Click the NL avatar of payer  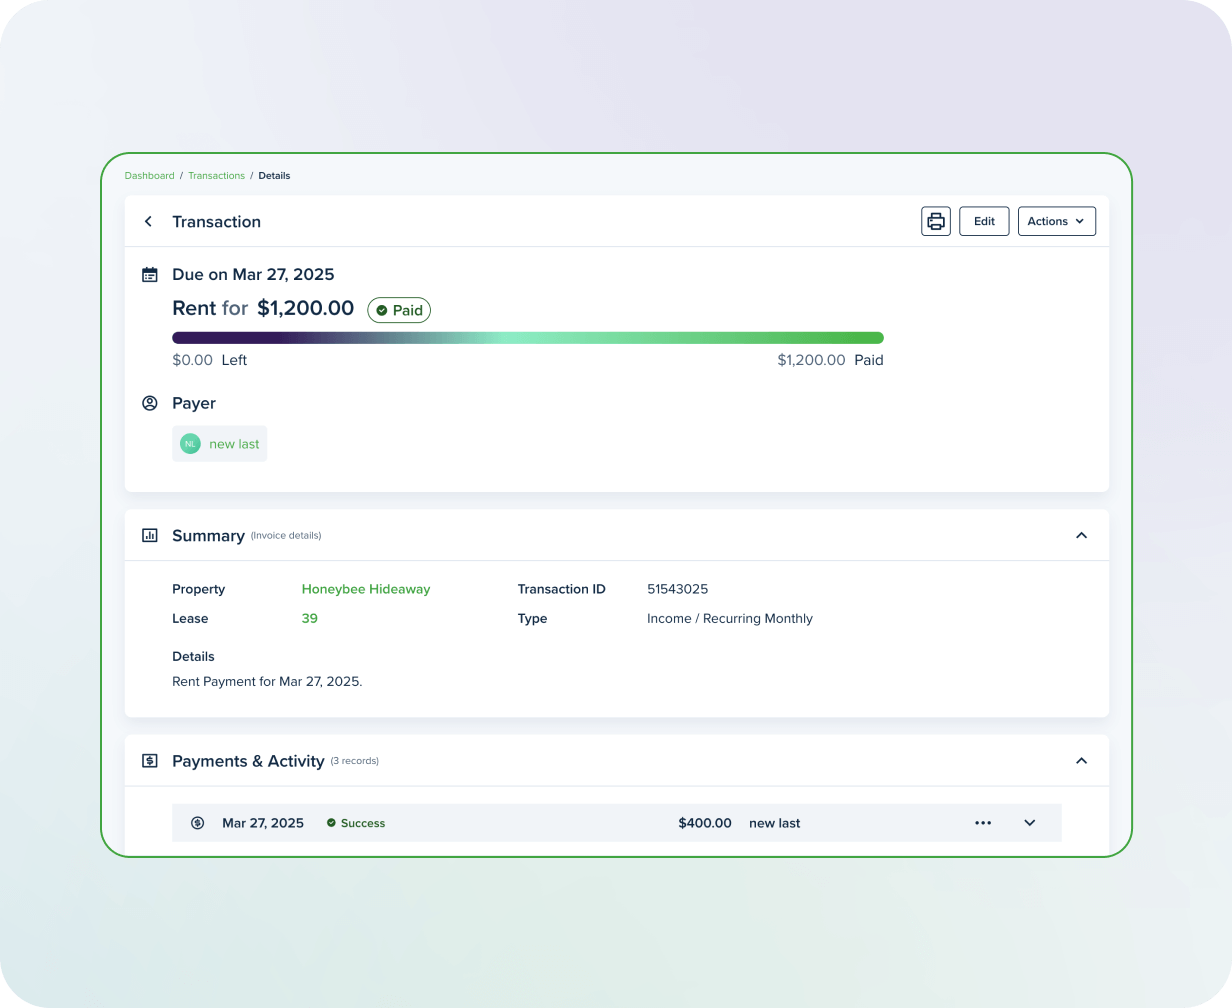pyautogui.click(x=190, y=444)
